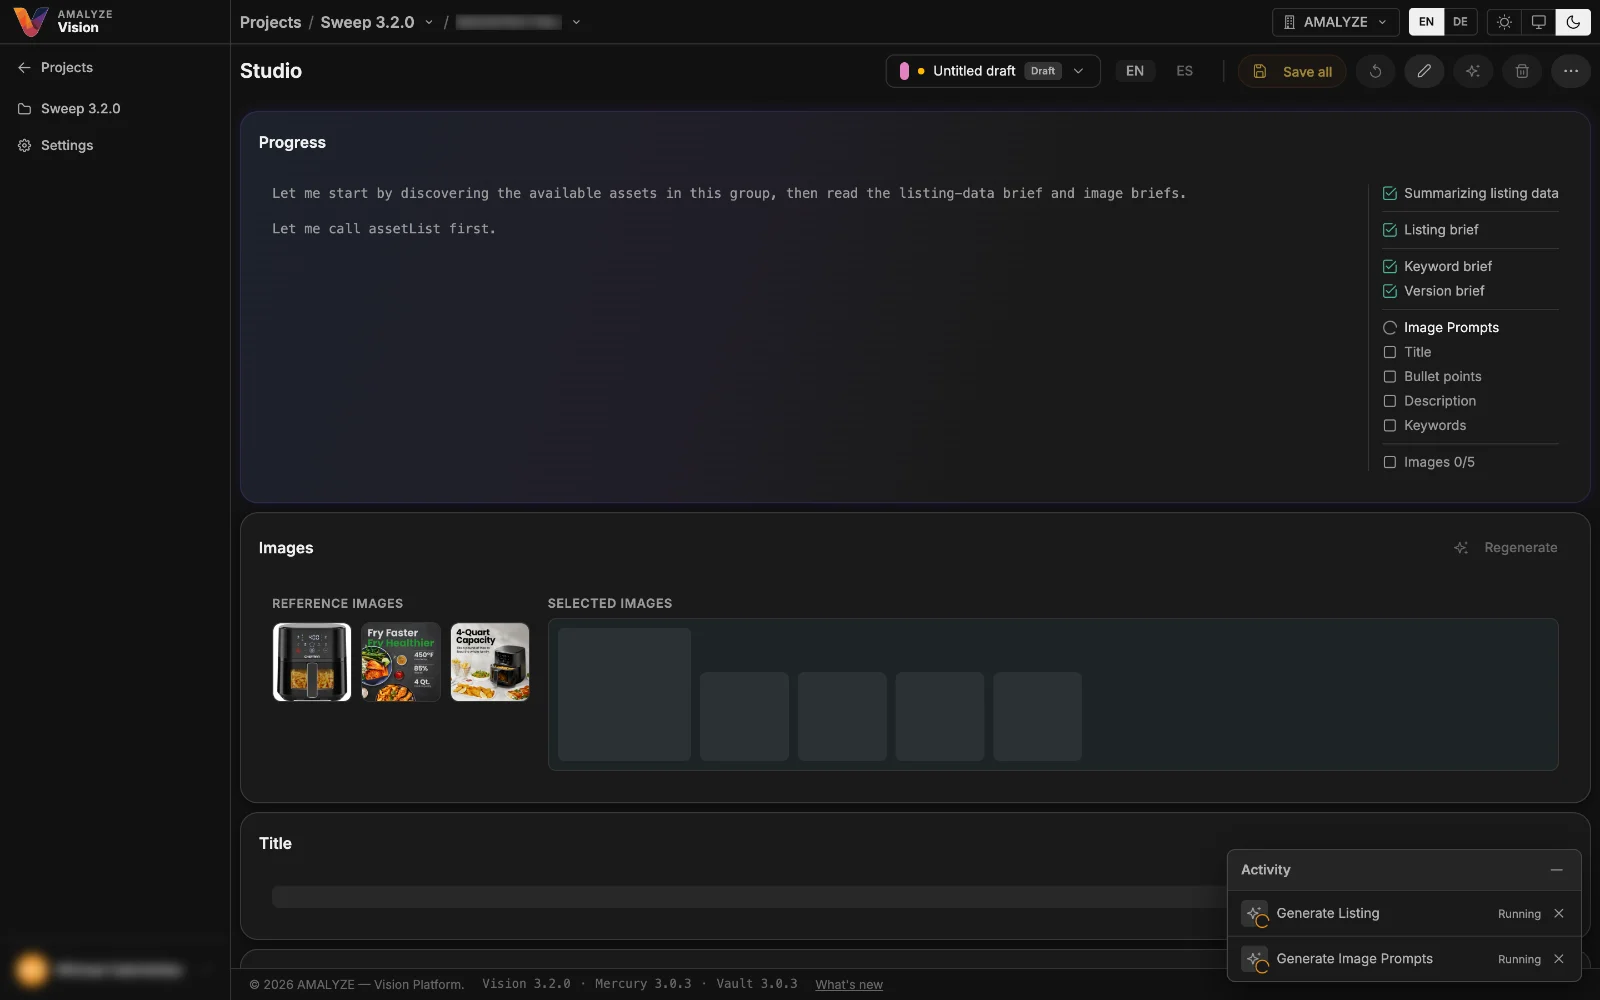Select Fry Faster reference image

pos(401,662)
